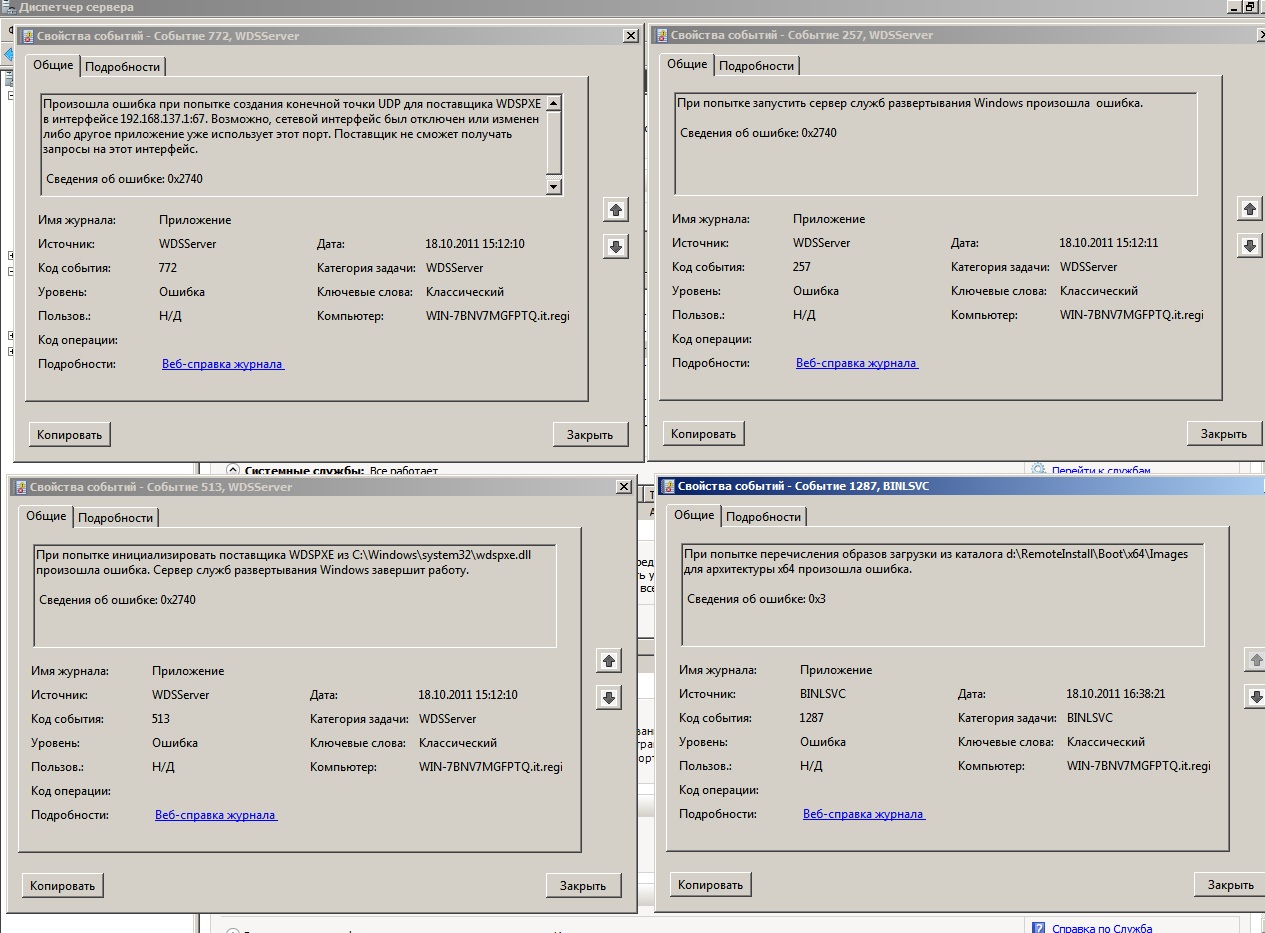The image size is (1265, 933).
Task: Show next event in Event 513 dialog
Action: 609,698
